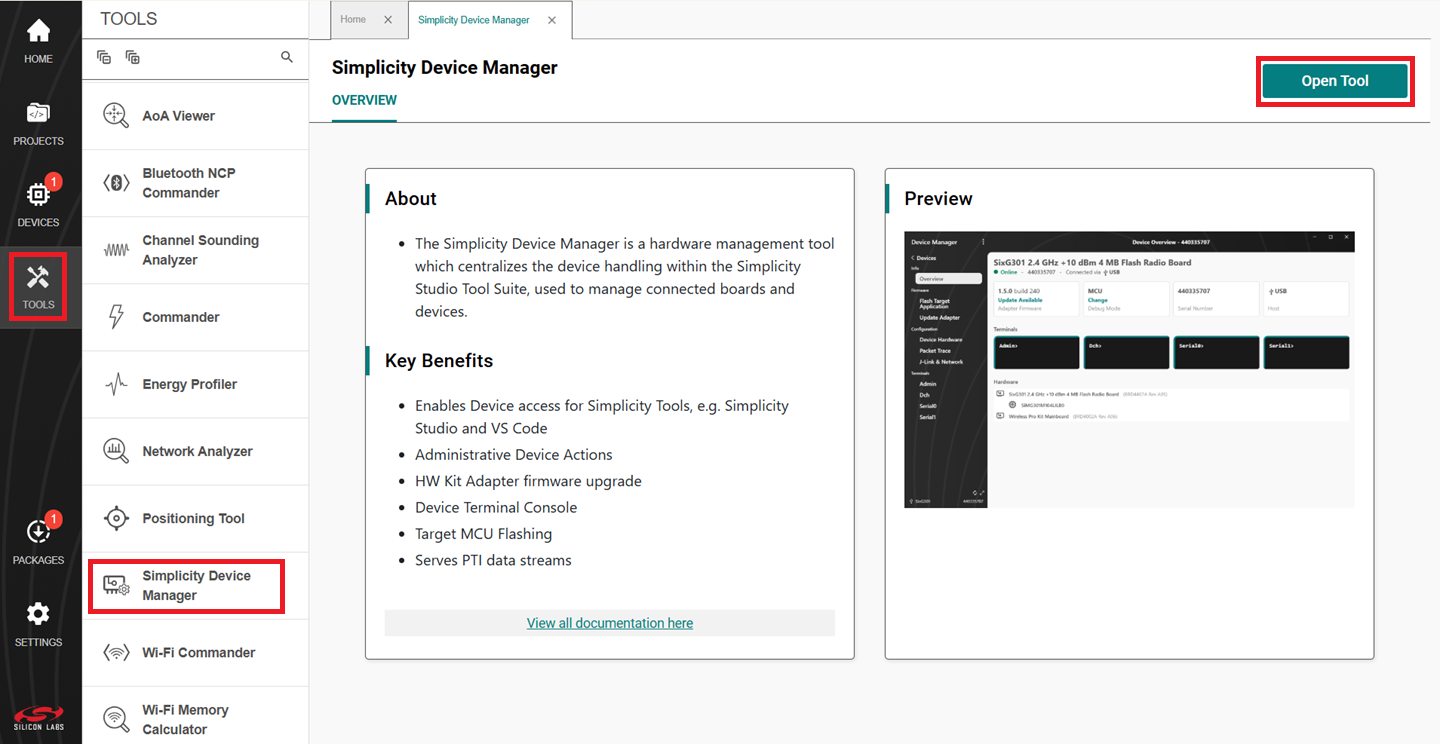
Task: Open Packages from the left sidebar
Action: click(x=38, y=542)
